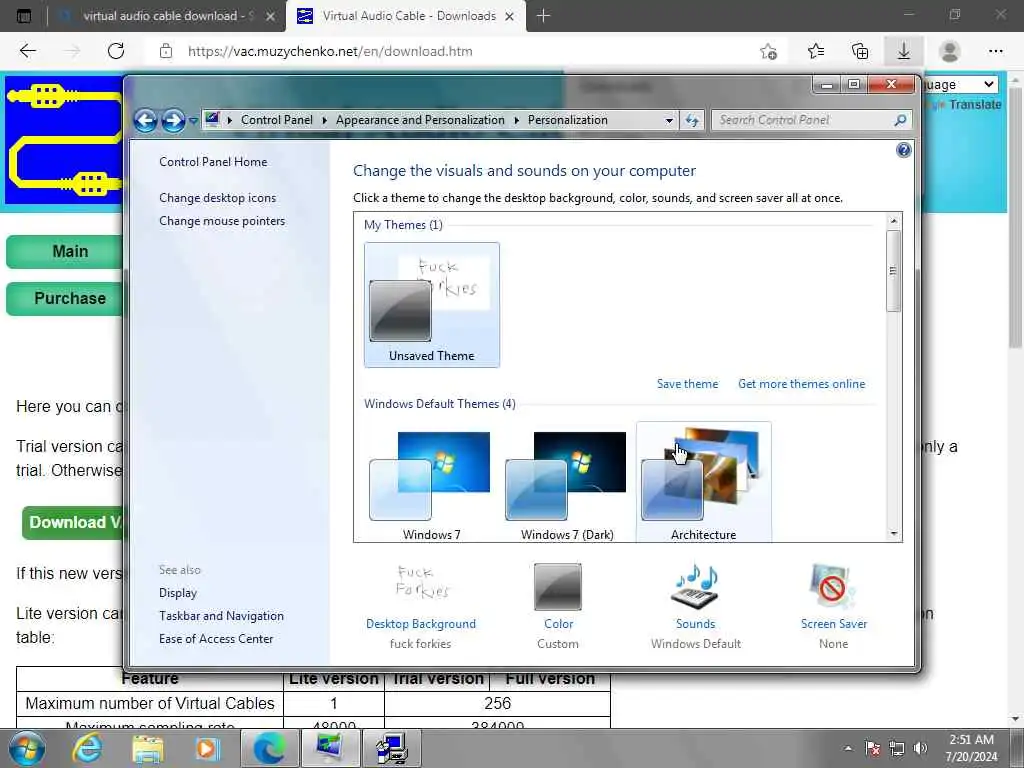Open the browser Collections icon
Screen dimensions: 1024x768
[x=860, y=51]
